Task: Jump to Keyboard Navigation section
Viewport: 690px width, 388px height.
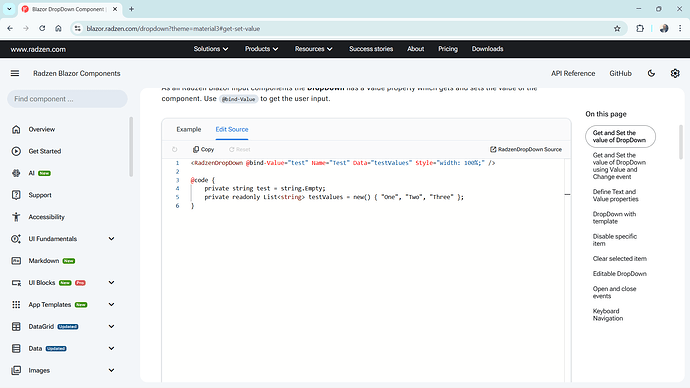Action: click(608, 315)
